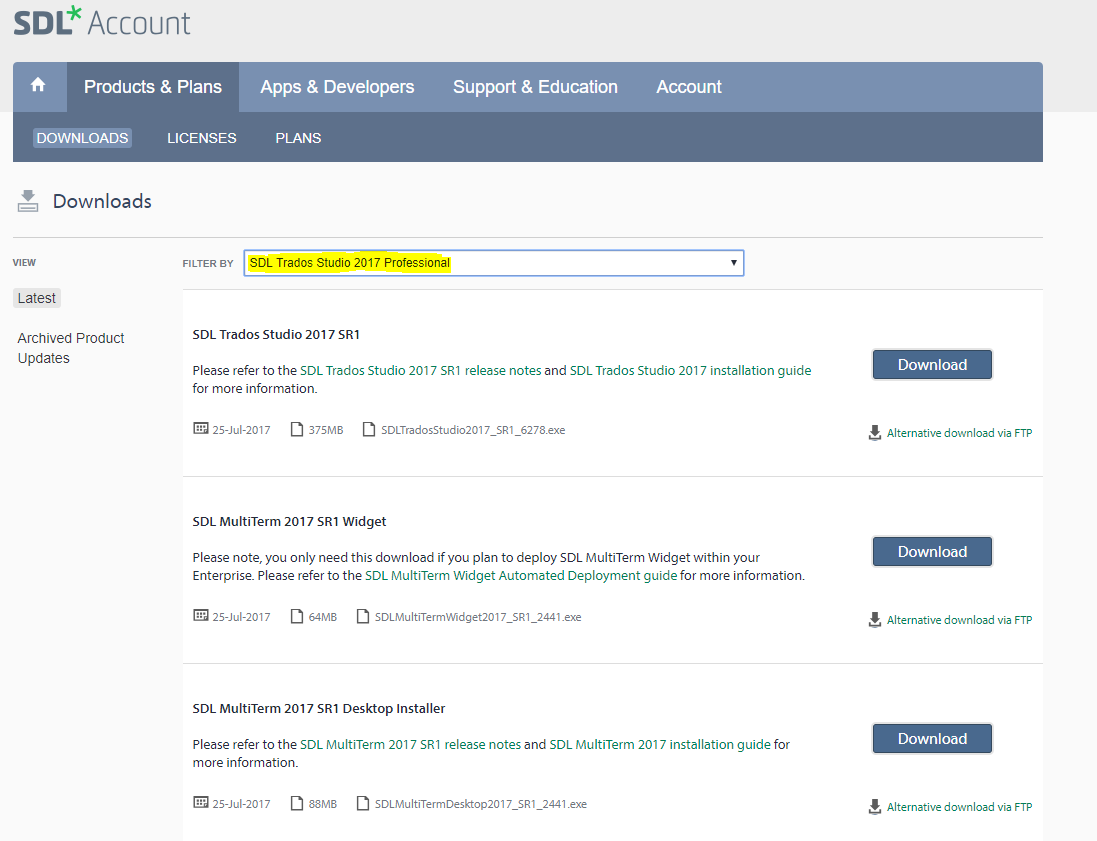Click file size icon next to 88MB
The image size is (1097, 841).
tap(297, 803)
